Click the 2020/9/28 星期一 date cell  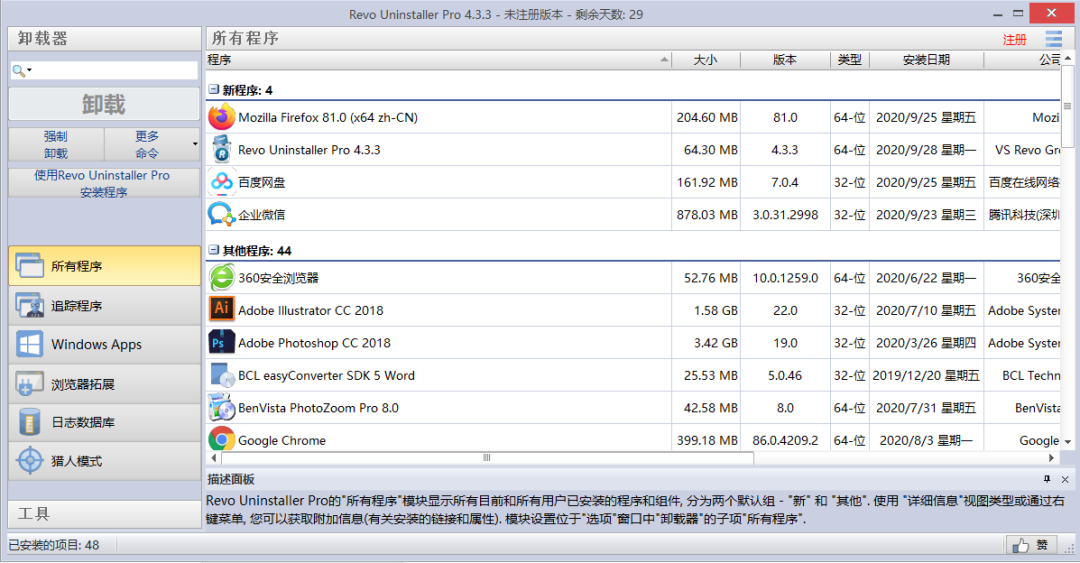point(926,150)
